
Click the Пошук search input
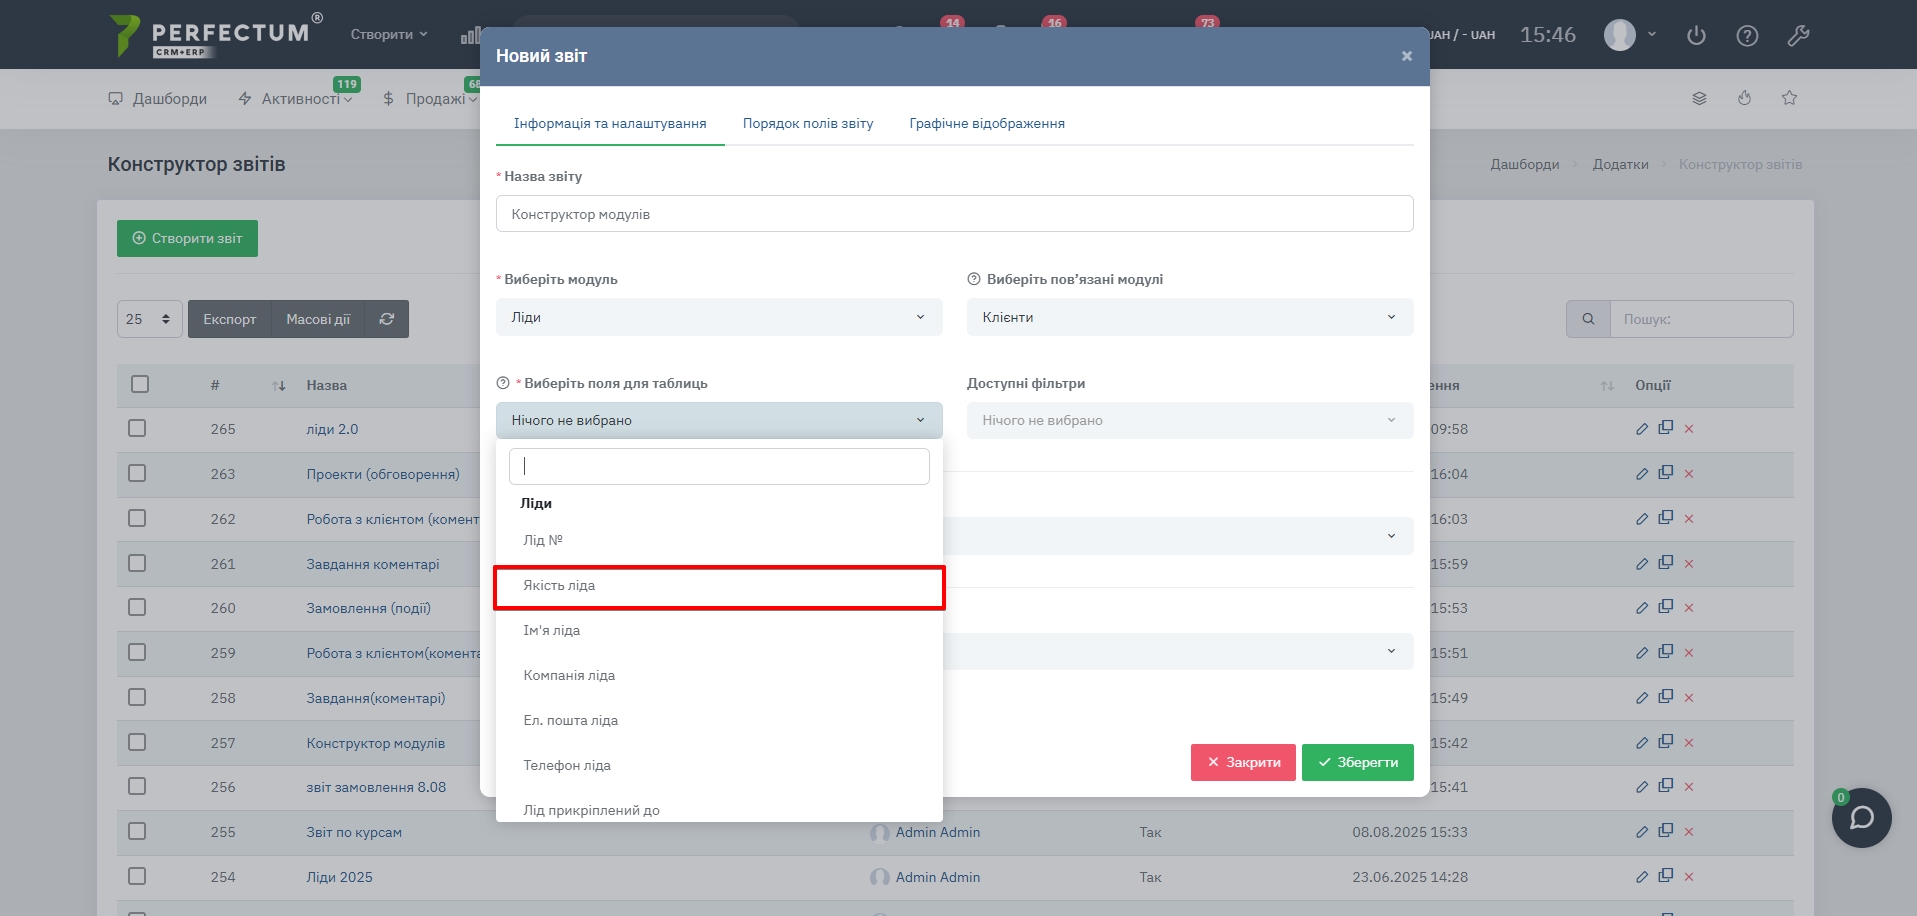point(1701,319)
